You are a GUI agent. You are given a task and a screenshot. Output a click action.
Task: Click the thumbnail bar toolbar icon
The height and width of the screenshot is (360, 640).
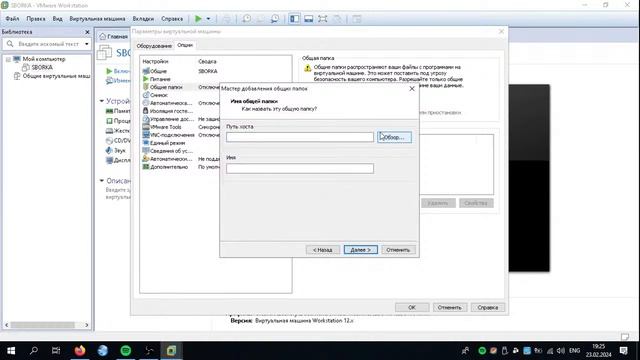click(309, 19)
